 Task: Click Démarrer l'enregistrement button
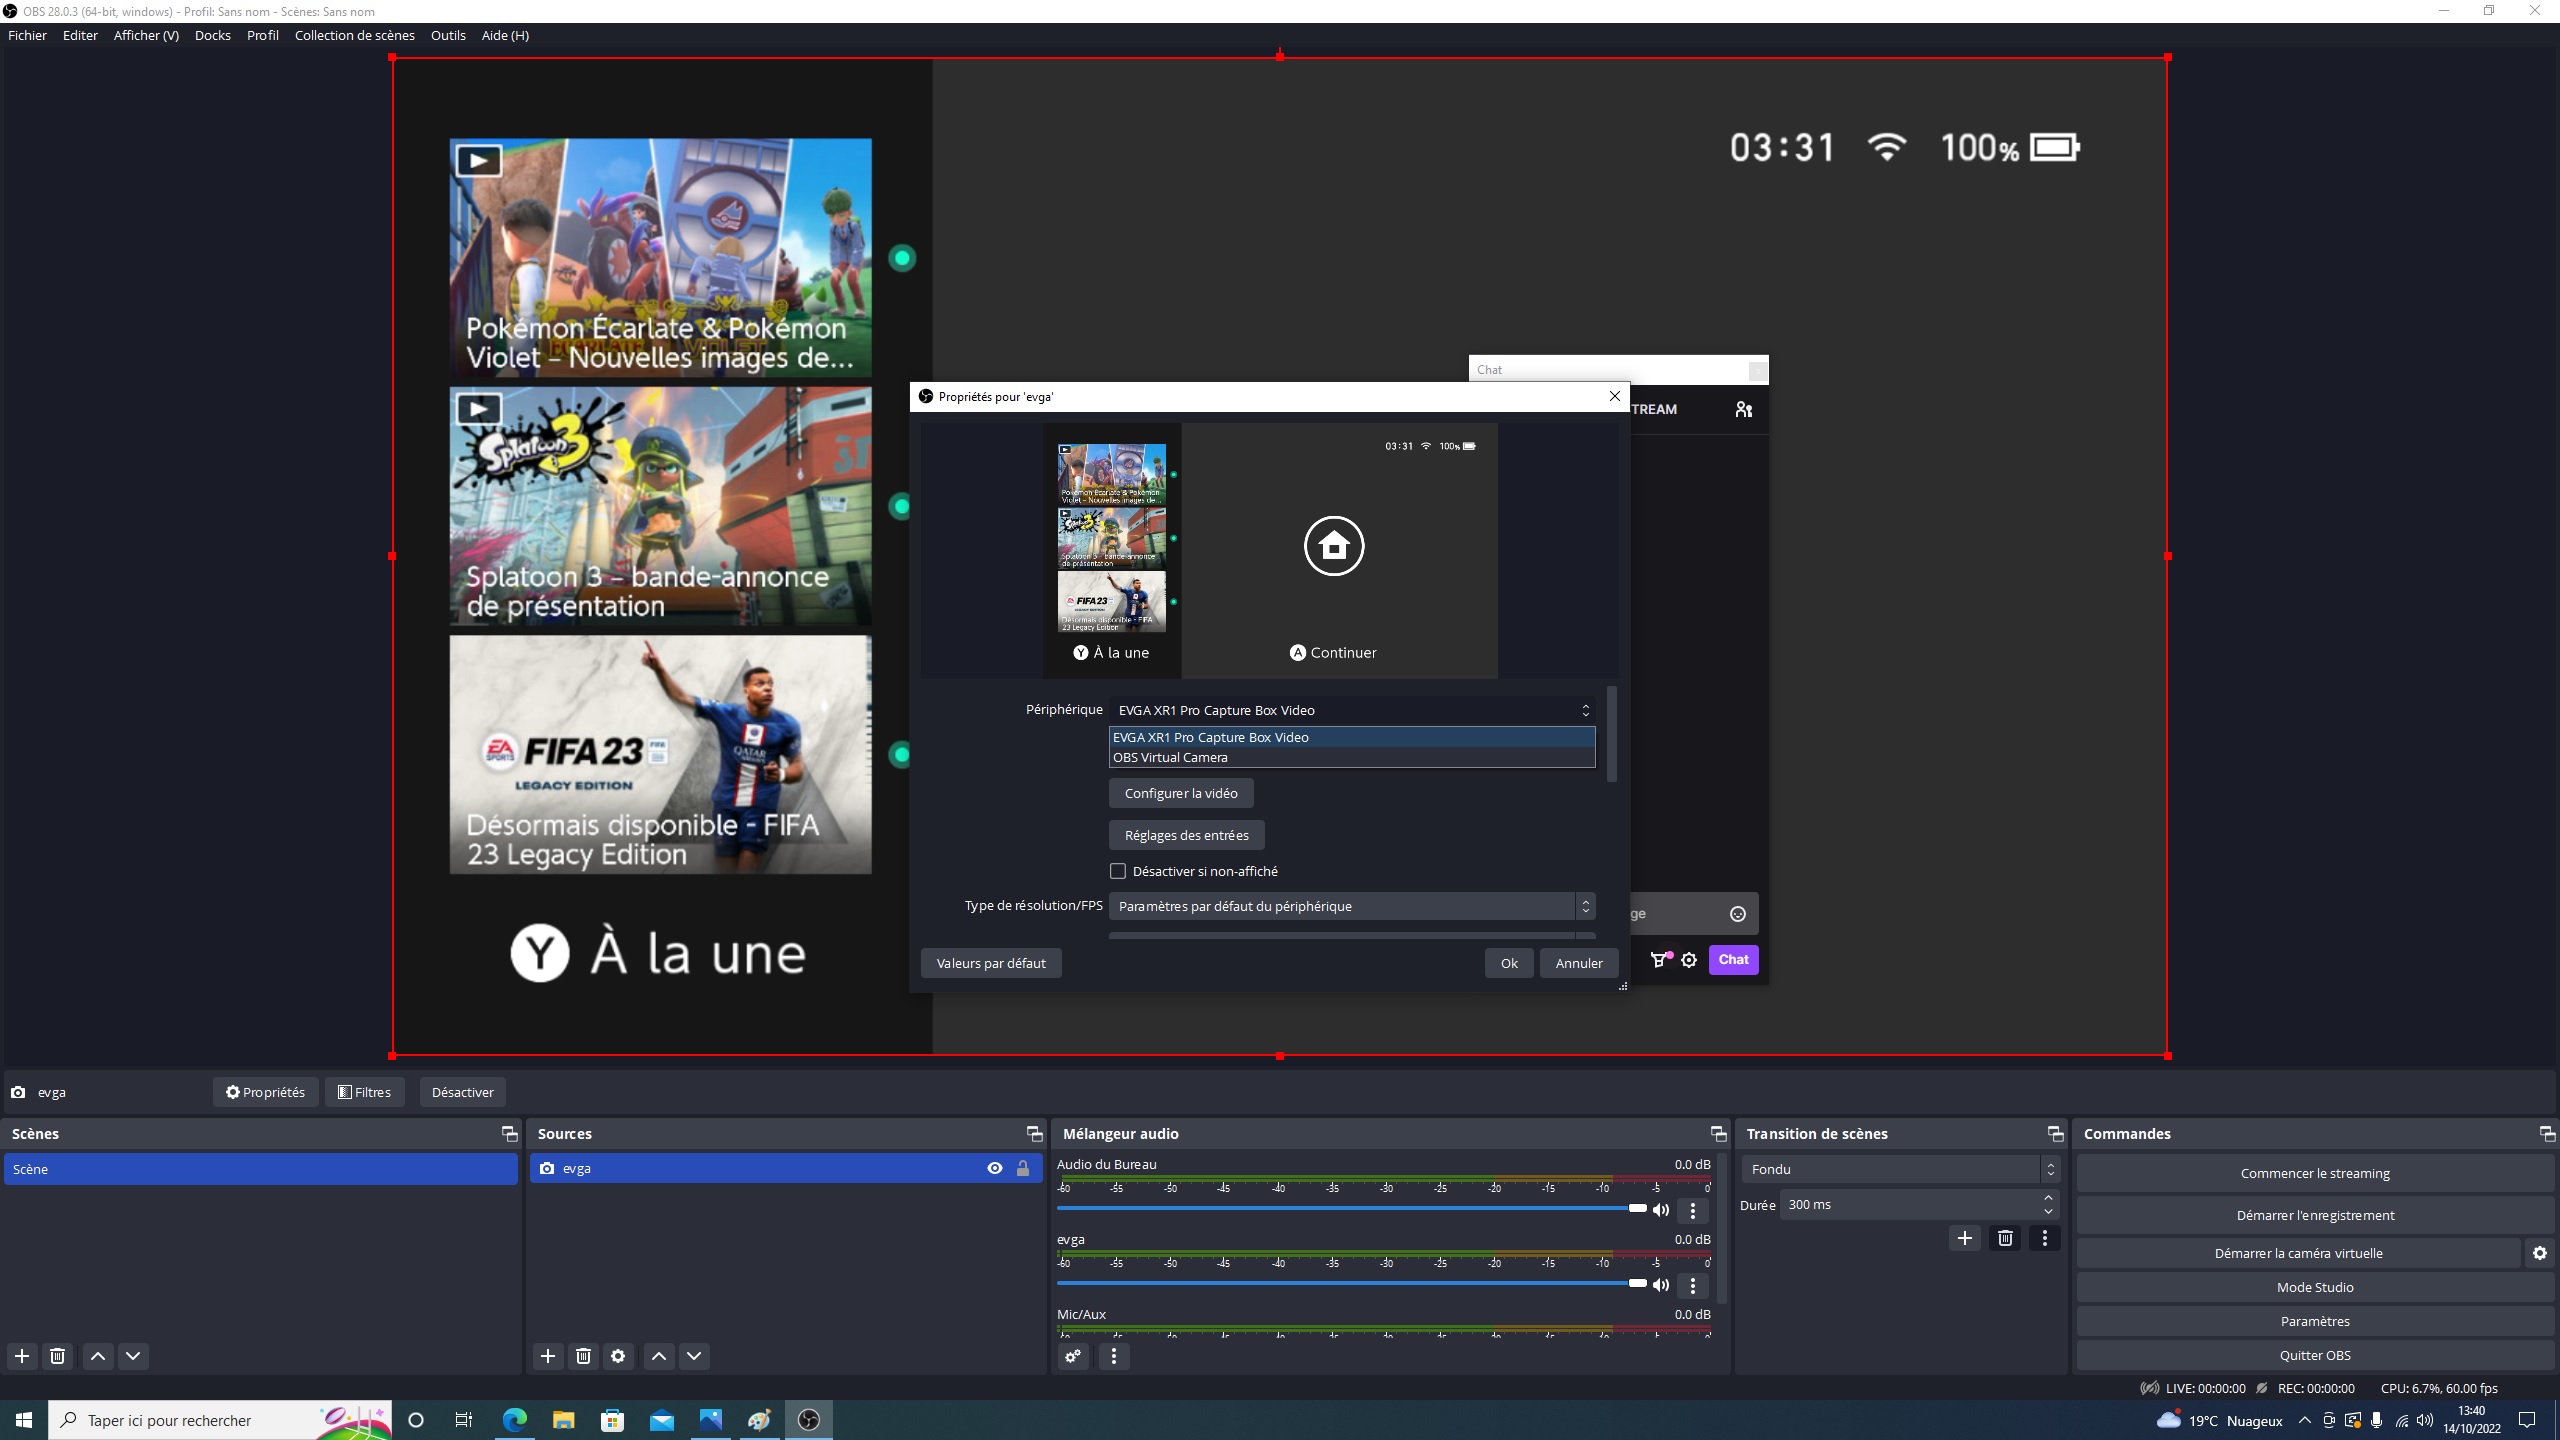click(2315, 1215)
